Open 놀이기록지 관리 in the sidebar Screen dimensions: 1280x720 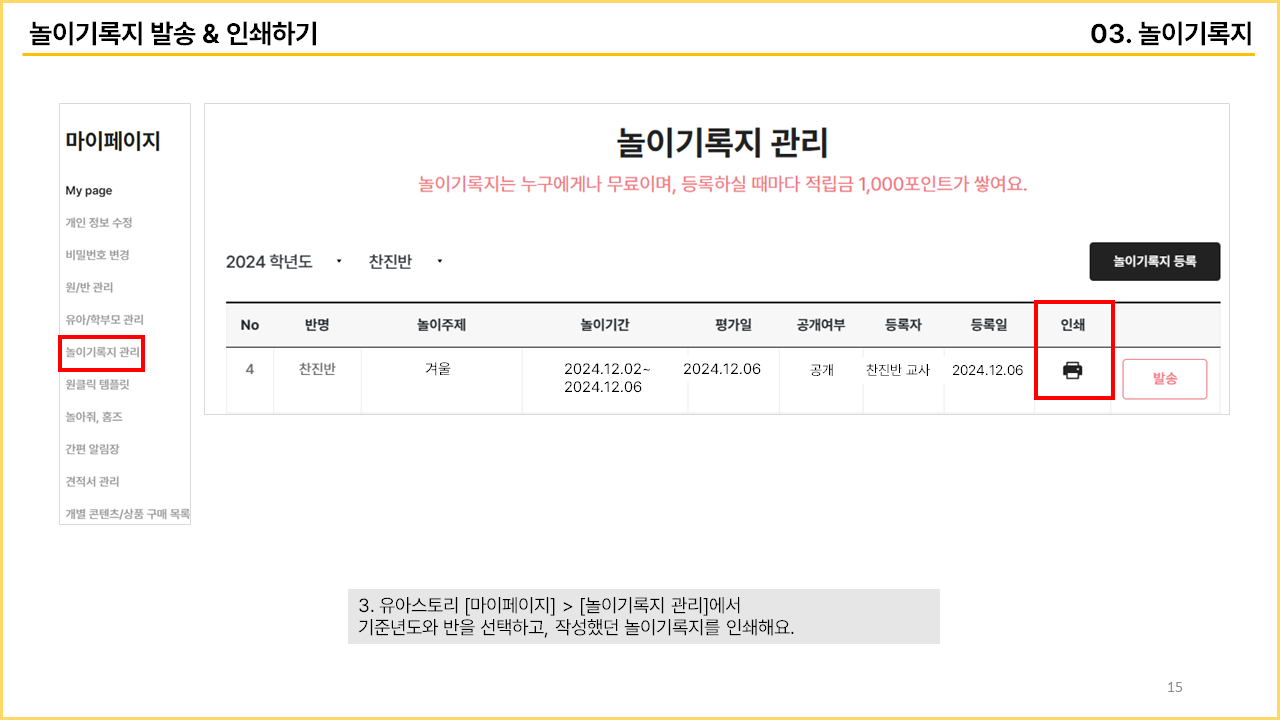(102, 352)
